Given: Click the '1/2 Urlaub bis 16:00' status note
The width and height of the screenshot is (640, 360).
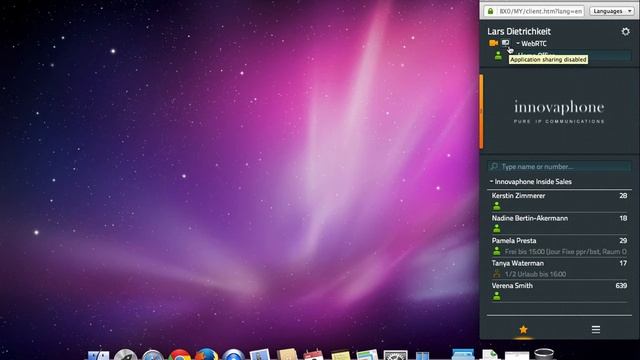Looking at the screenshot, I should tap(535, 274).
